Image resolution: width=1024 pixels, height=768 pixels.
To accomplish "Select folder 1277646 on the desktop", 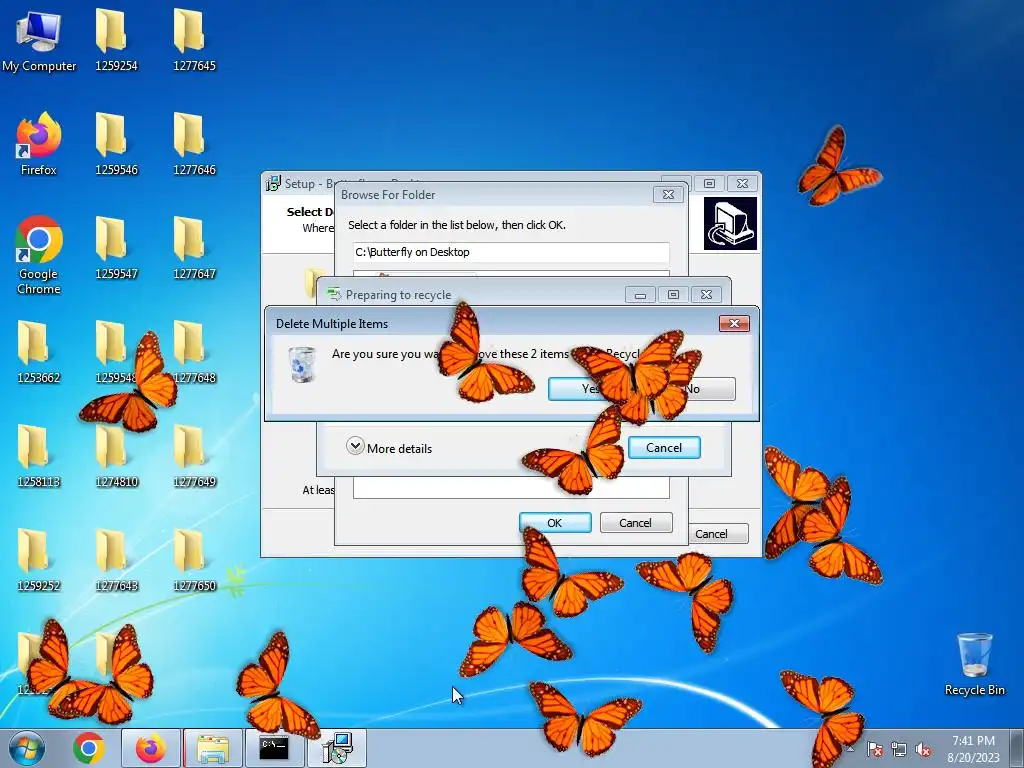I will tap(194, 144).
